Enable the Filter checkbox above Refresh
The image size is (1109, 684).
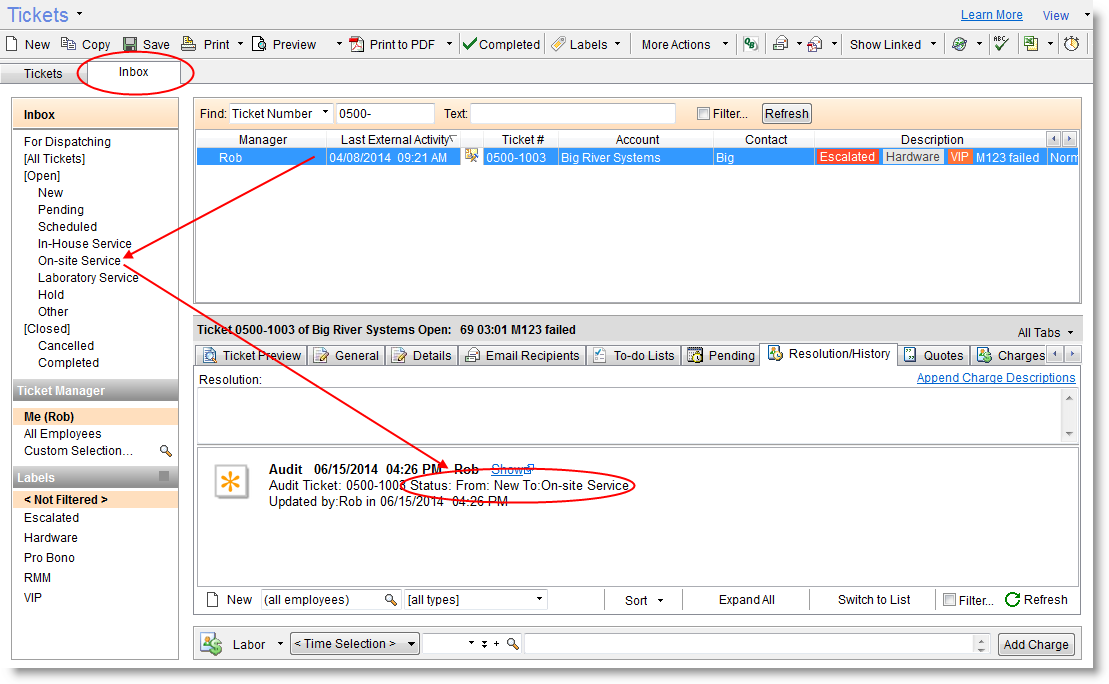coord(702,113)
